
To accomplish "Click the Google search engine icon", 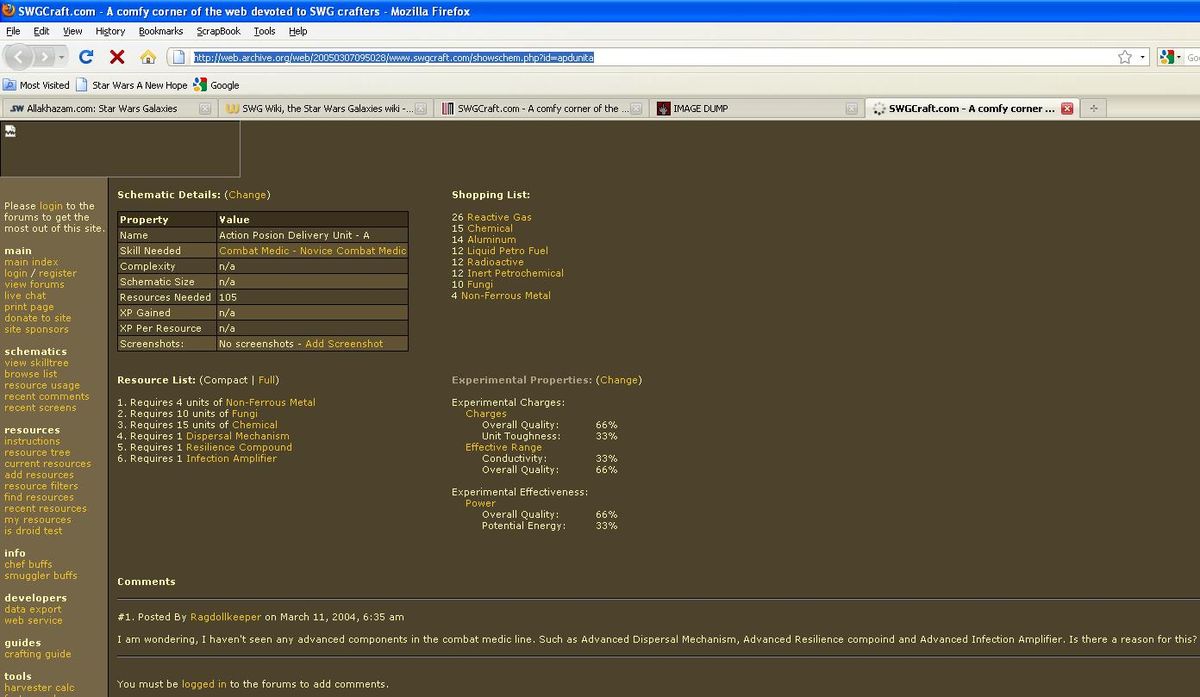I will click(x=1166, y=57).
